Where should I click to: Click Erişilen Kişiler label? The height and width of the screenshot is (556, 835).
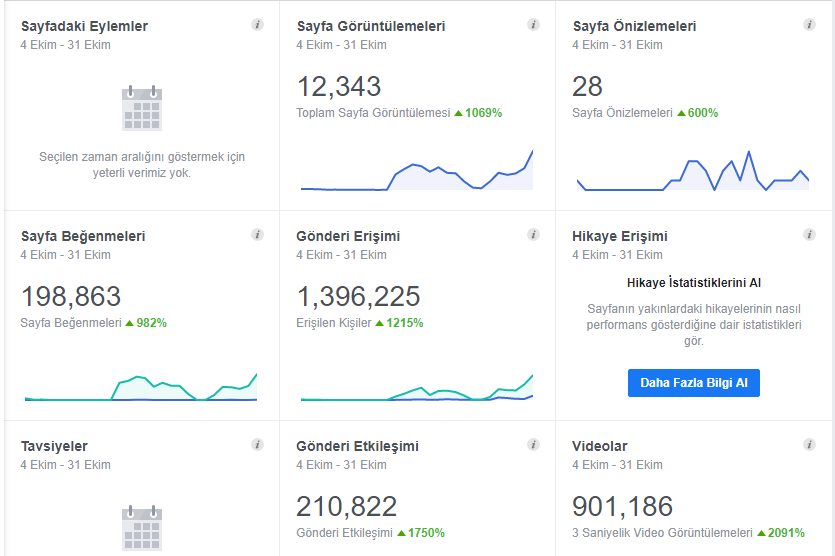(x=334, y=323)
